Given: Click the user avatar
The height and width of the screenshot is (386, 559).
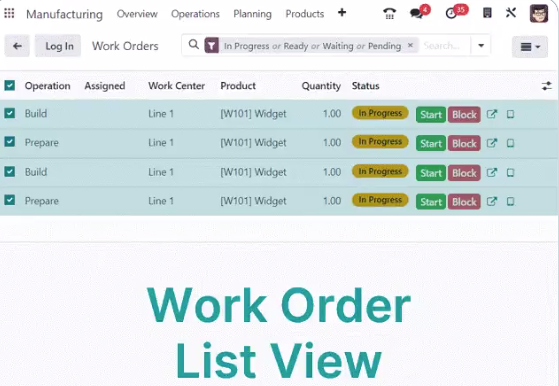Looking at the screenshot, I should (539, 14).
